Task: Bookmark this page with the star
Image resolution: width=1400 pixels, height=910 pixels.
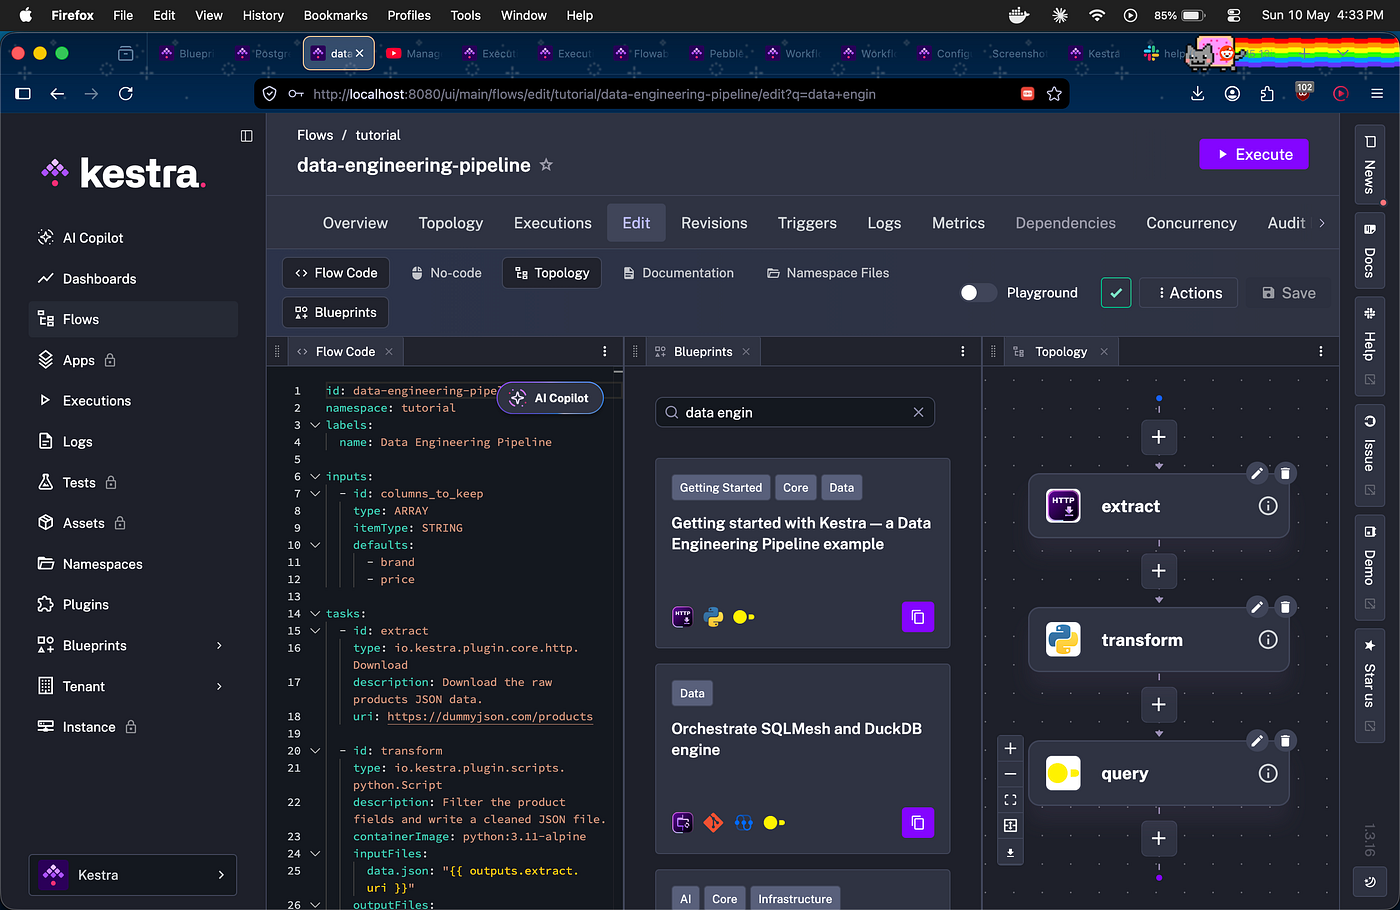Action: click(1054, 94)
